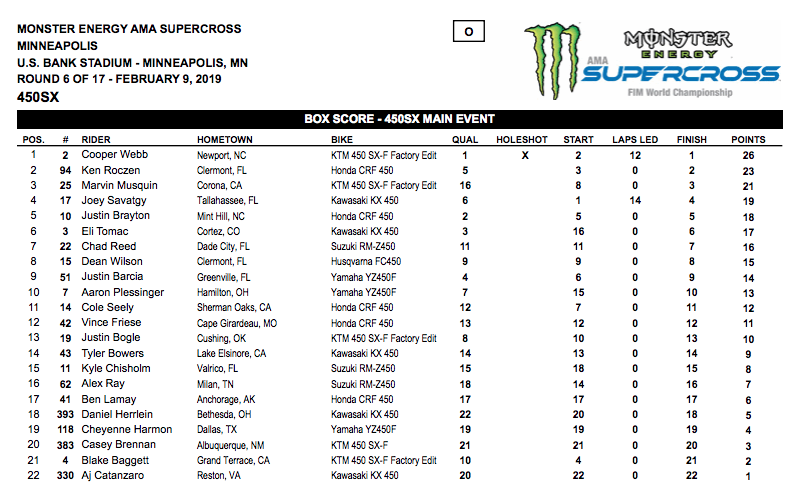Click the green Monster claw logo

tap(554, 60)
